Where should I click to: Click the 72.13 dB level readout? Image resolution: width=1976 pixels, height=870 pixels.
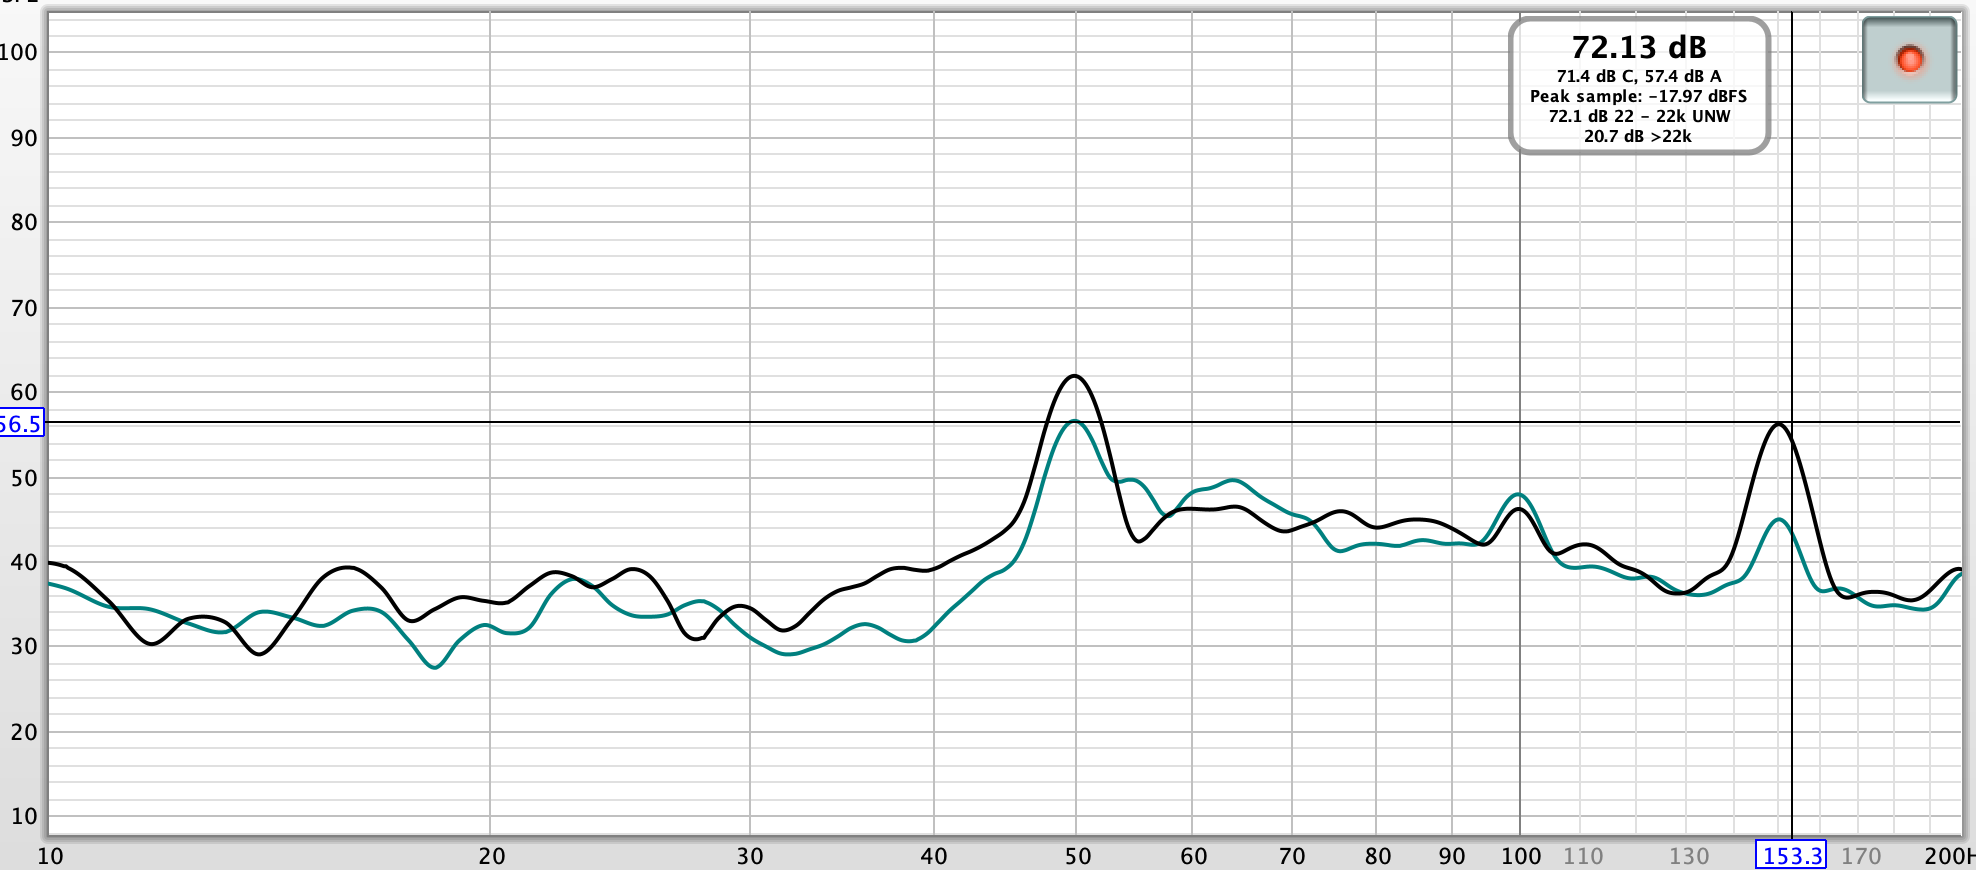[1638, 48]
